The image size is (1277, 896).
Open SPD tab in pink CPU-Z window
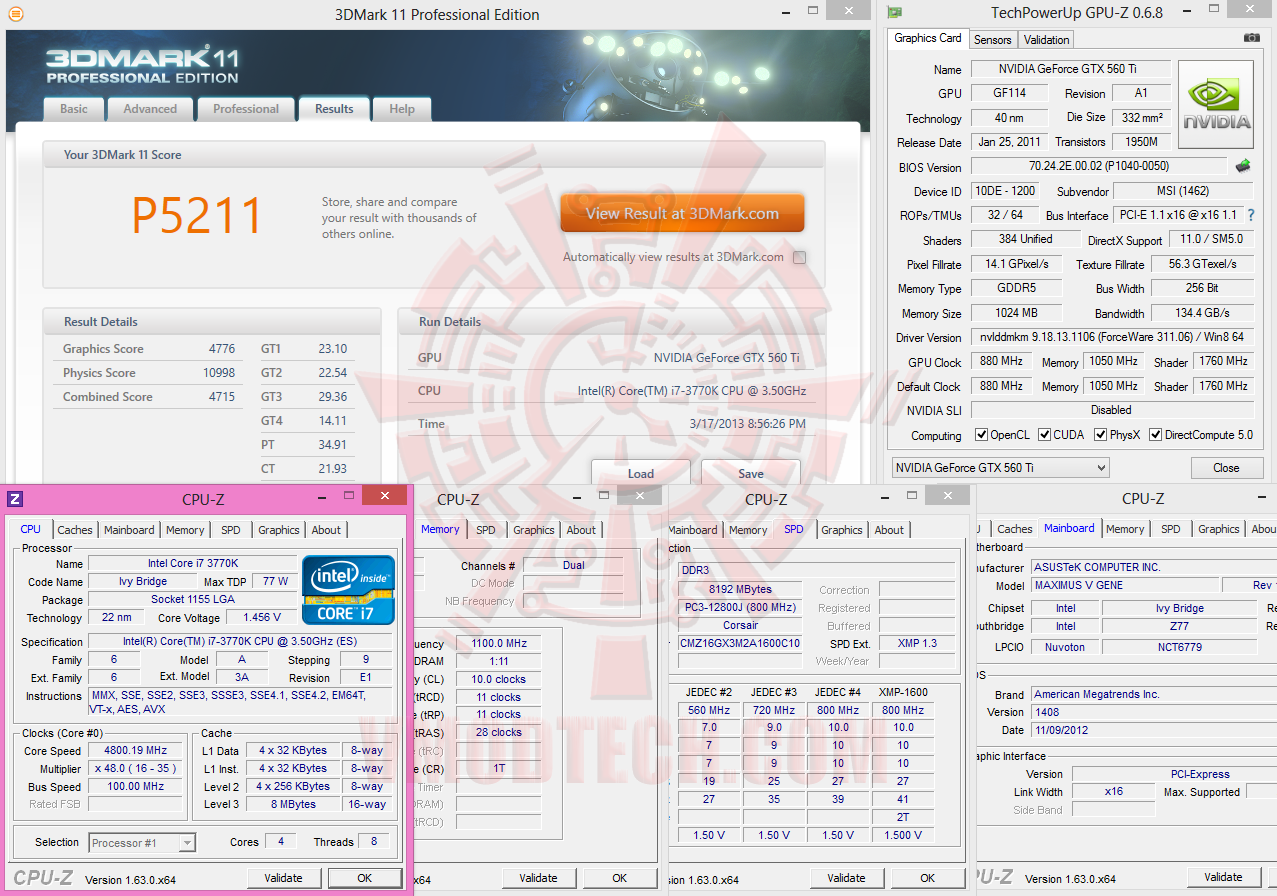click(231, 530)
